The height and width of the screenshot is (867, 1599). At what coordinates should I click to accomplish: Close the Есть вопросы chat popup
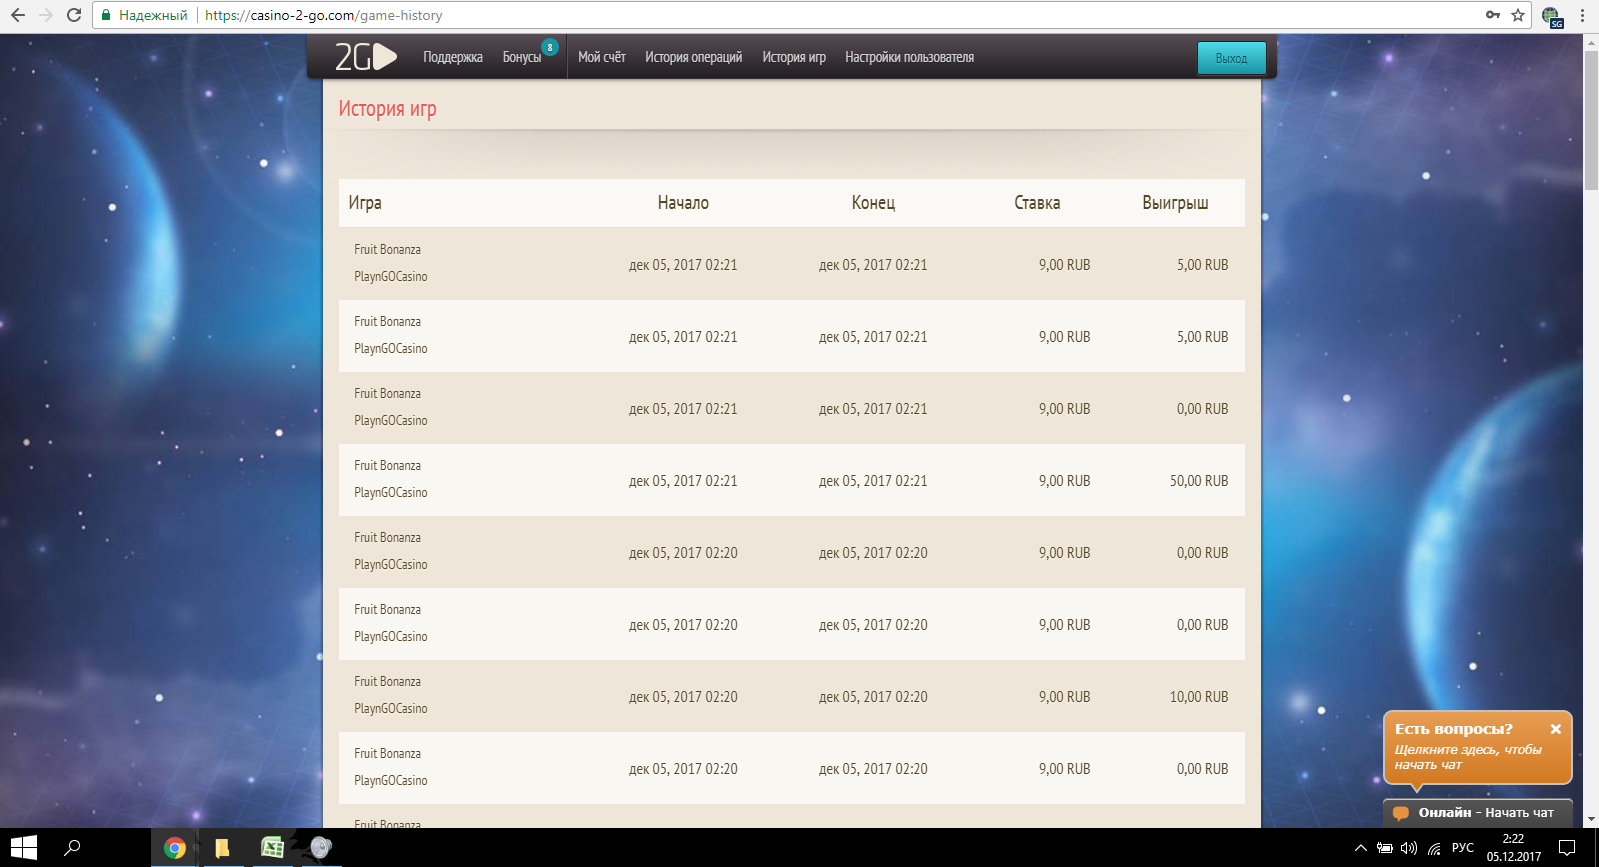click(x=1555, y=729)
